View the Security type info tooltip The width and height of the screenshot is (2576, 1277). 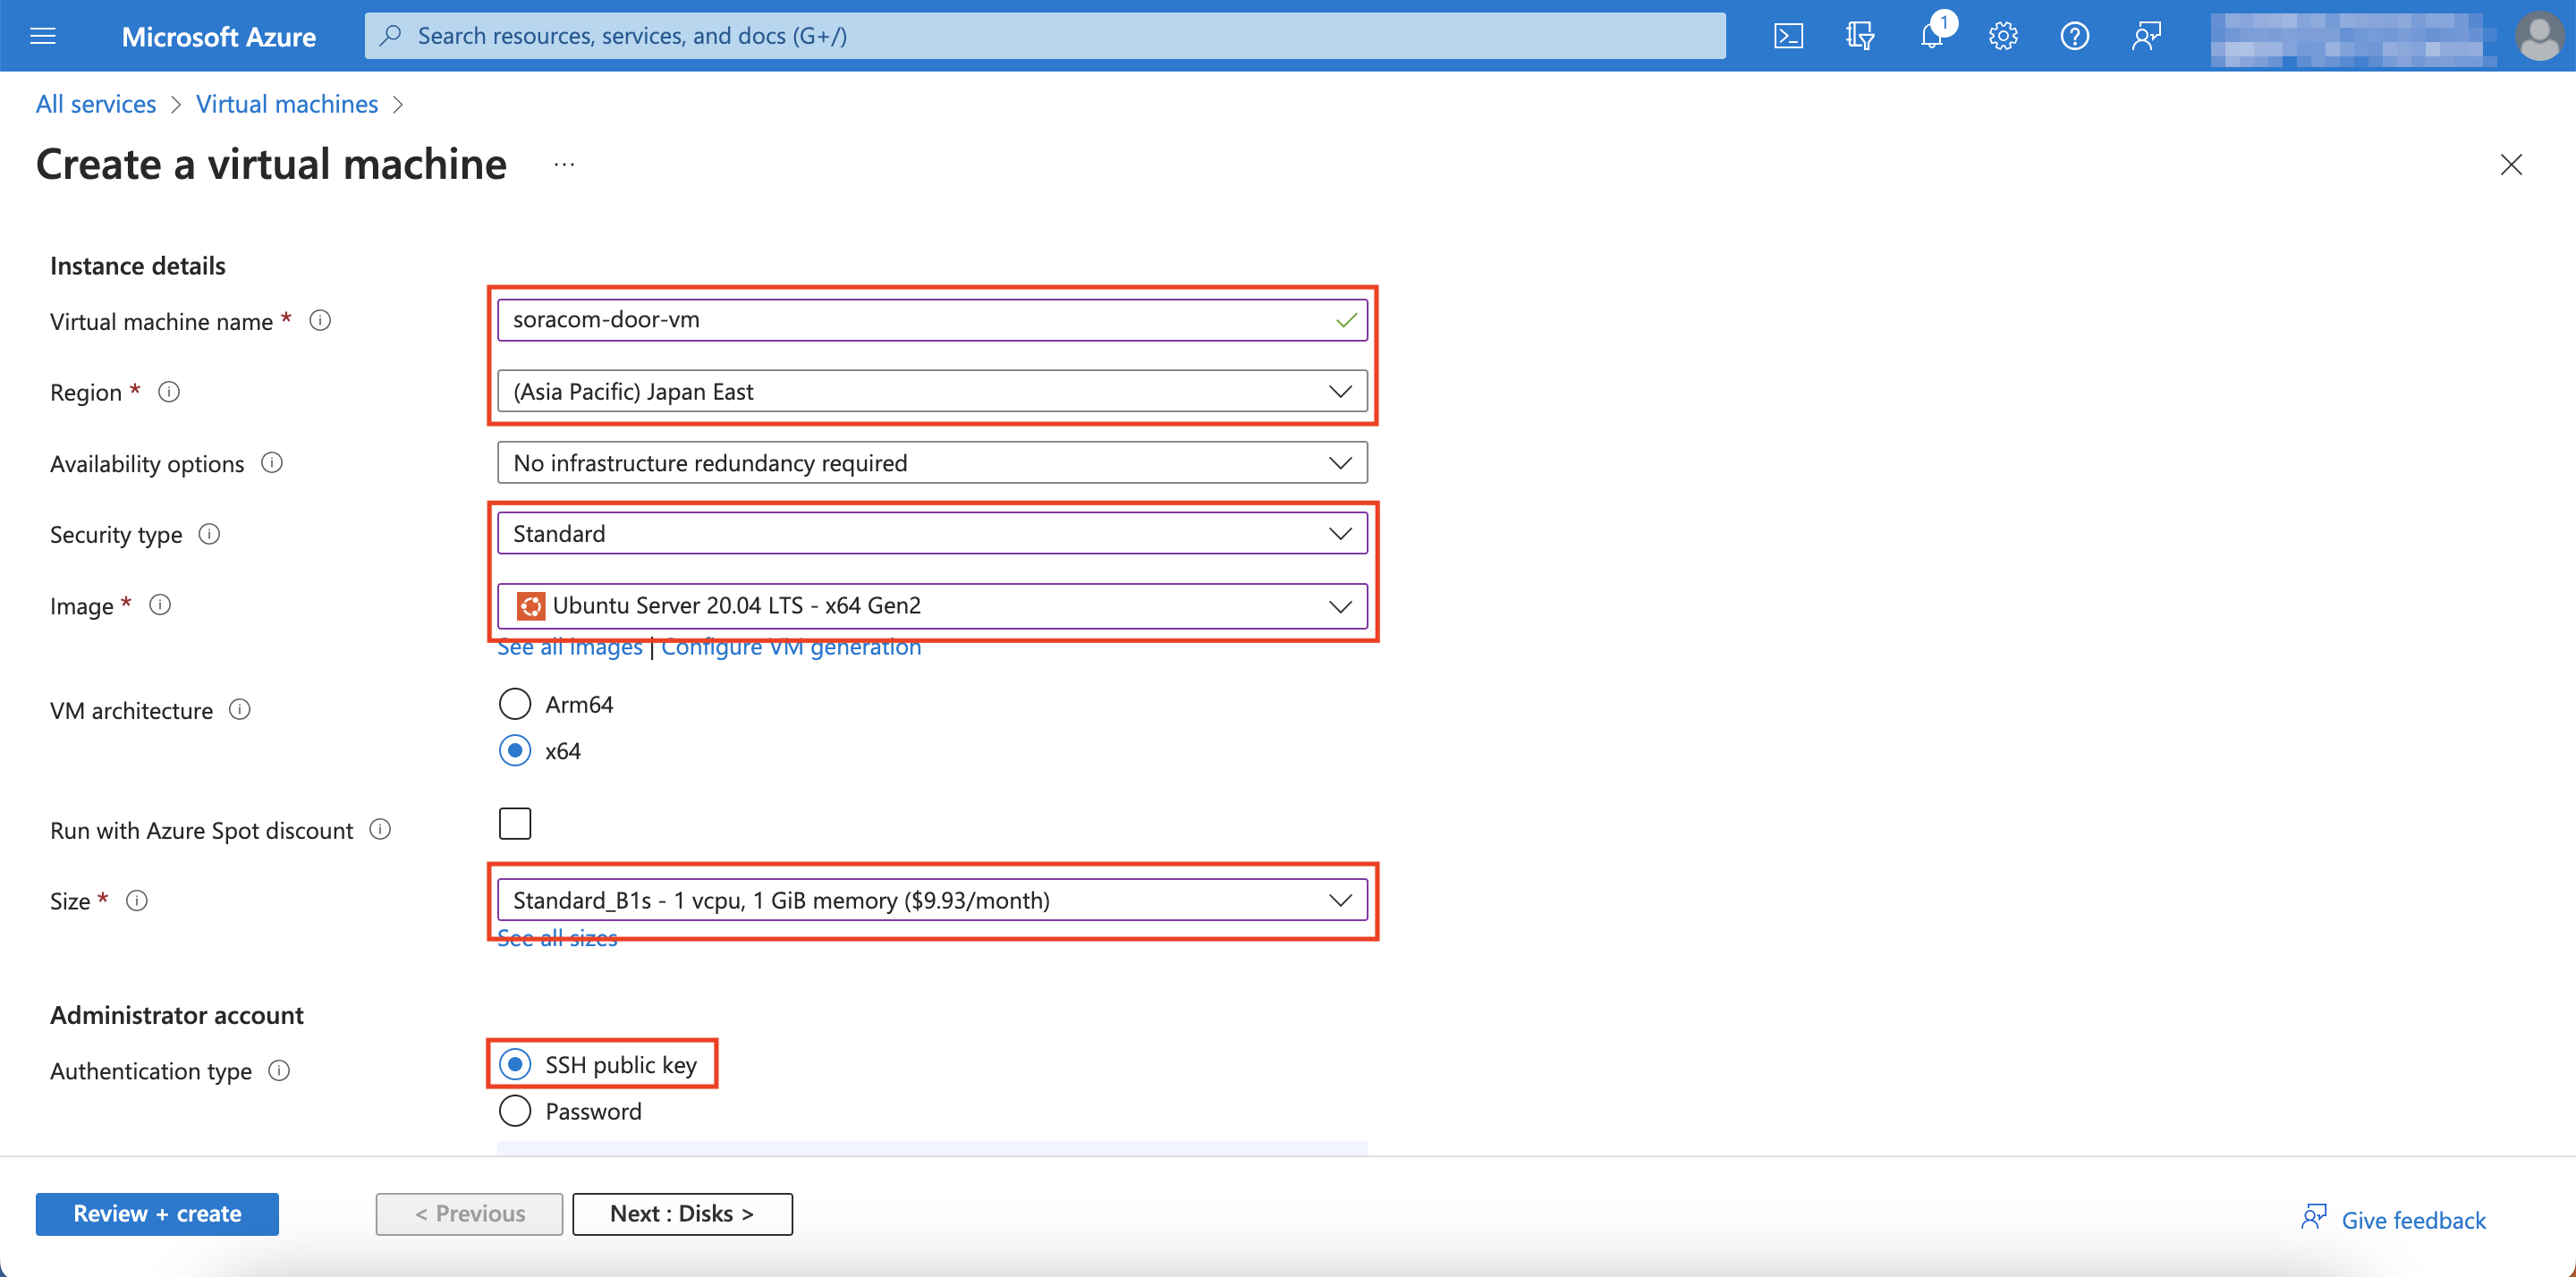210,534
